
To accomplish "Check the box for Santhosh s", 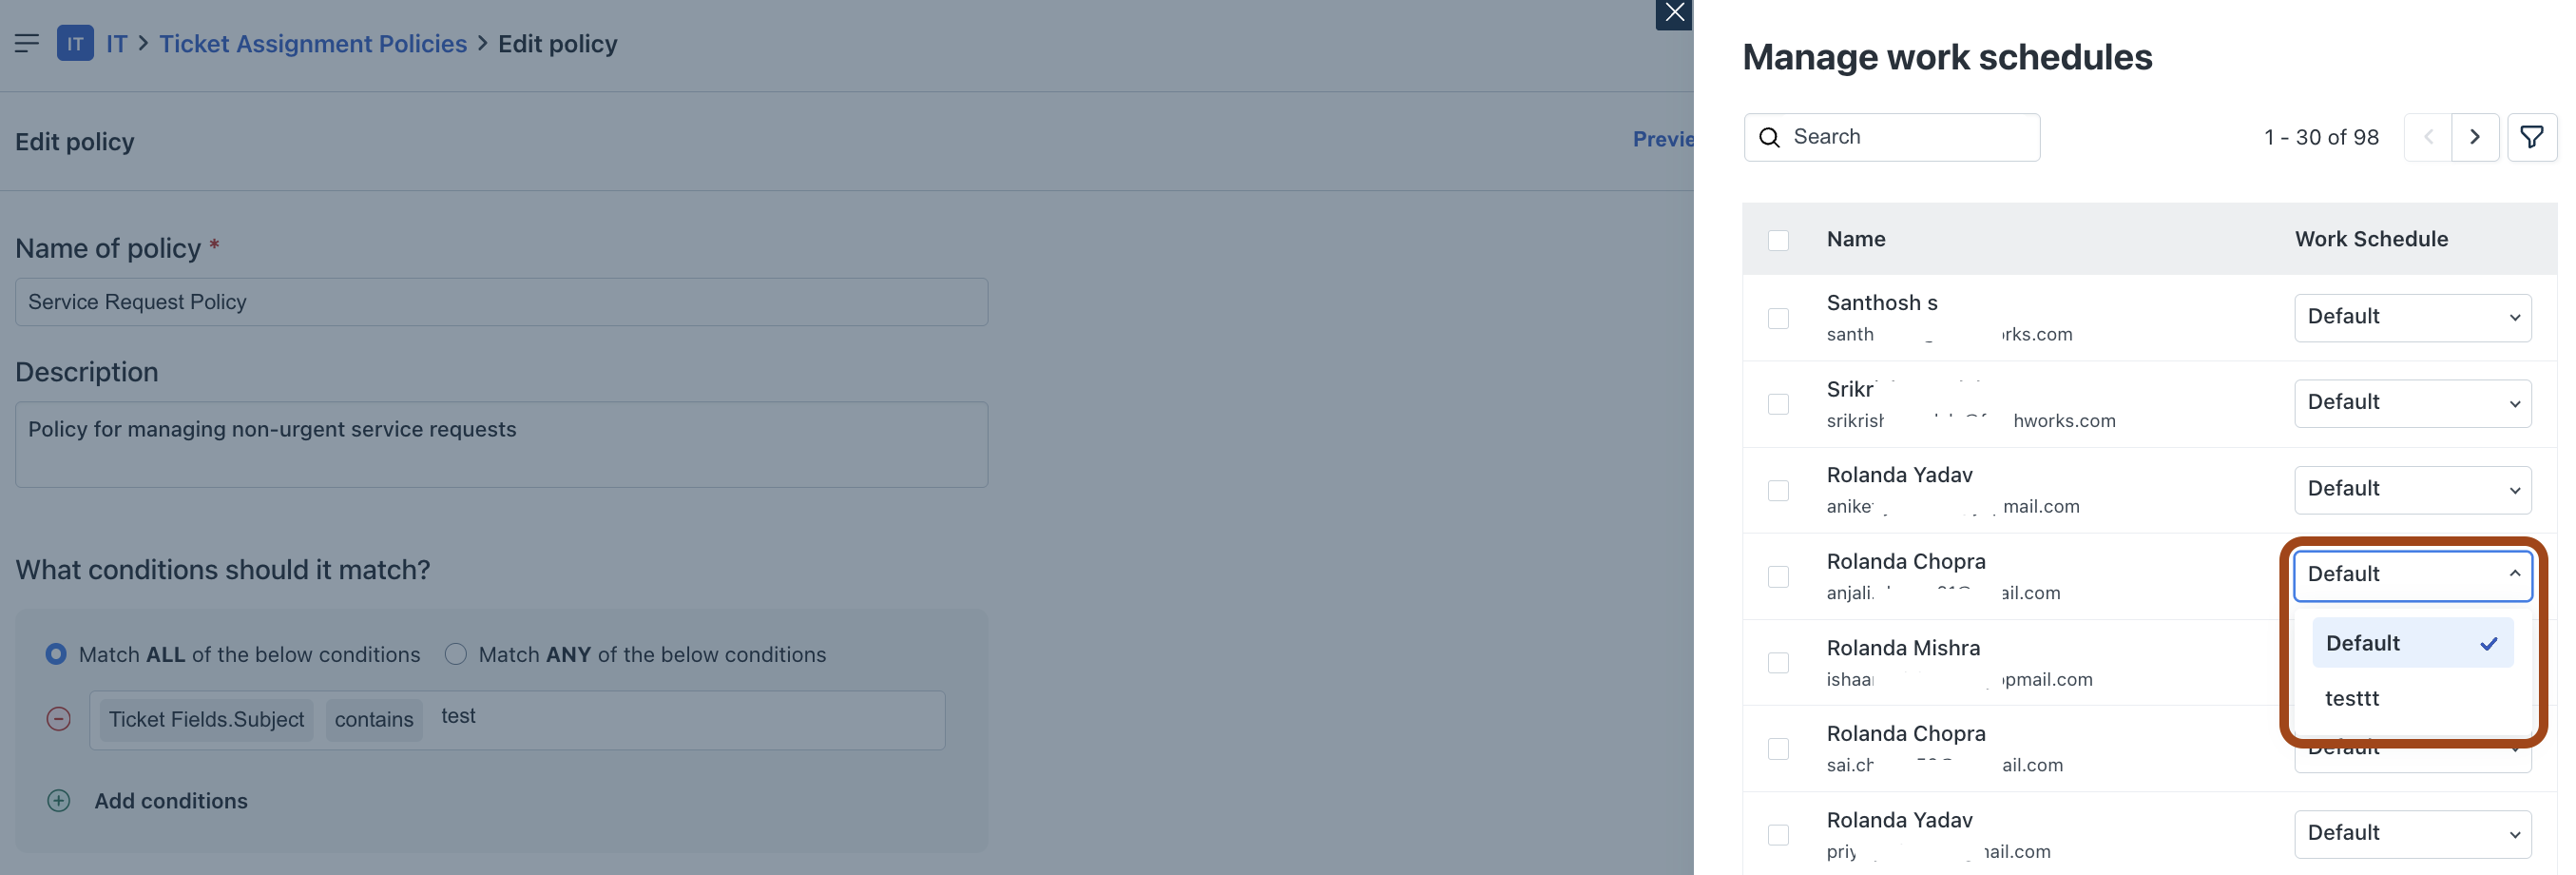I will click(1778, 318).
